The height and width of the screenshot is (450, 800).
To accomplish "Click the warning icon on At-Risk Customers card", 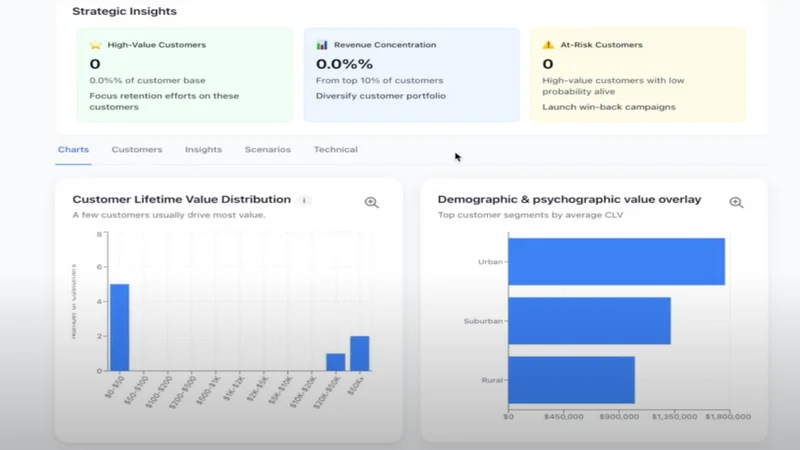I will click(x=548, y=45).
